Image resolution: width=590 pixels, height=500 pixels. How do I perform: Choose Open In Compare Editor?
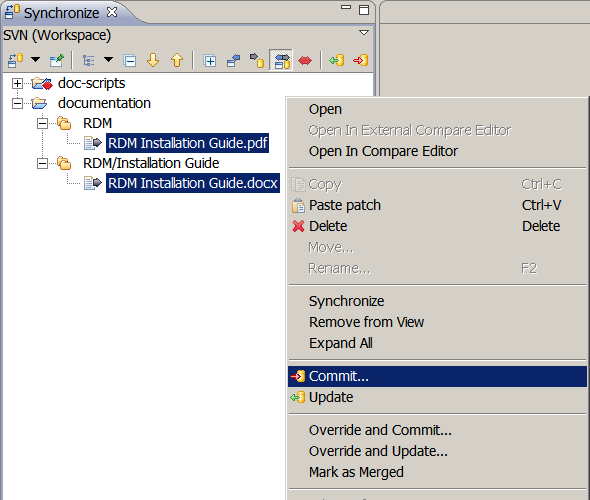(x=437, y=151)
